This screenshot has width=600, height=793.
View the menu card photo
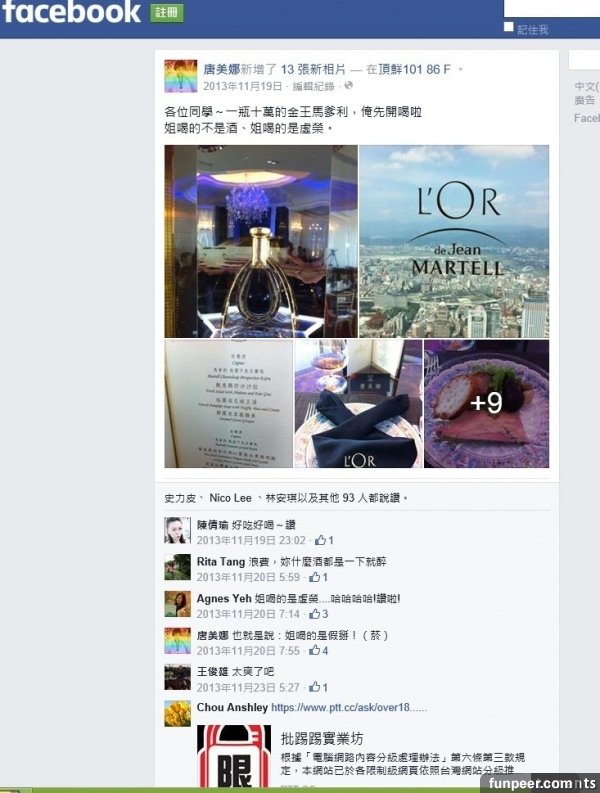229,404
